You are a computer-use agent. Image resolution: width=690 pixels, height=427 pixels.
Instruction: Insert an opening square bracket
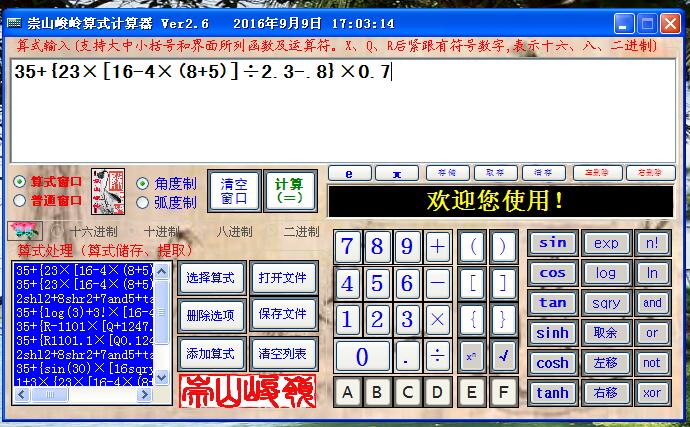[472, 283]
